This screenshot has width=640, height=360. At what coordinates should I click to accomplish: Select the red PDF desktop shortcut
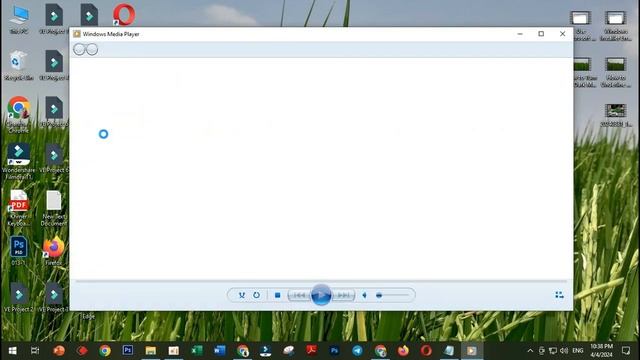click(x=19, y=208)
